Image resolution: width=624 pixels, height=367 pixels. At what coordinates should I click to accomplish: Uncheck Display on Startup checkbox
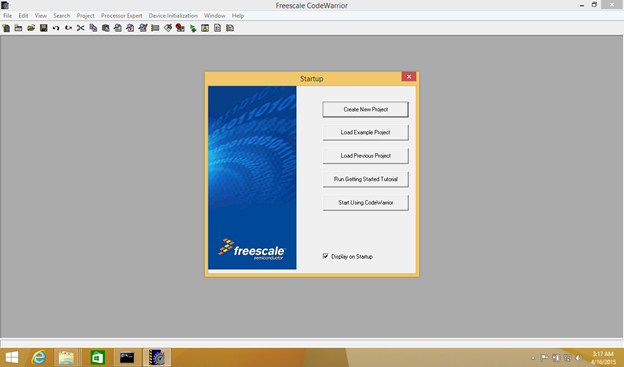(326, 256)
